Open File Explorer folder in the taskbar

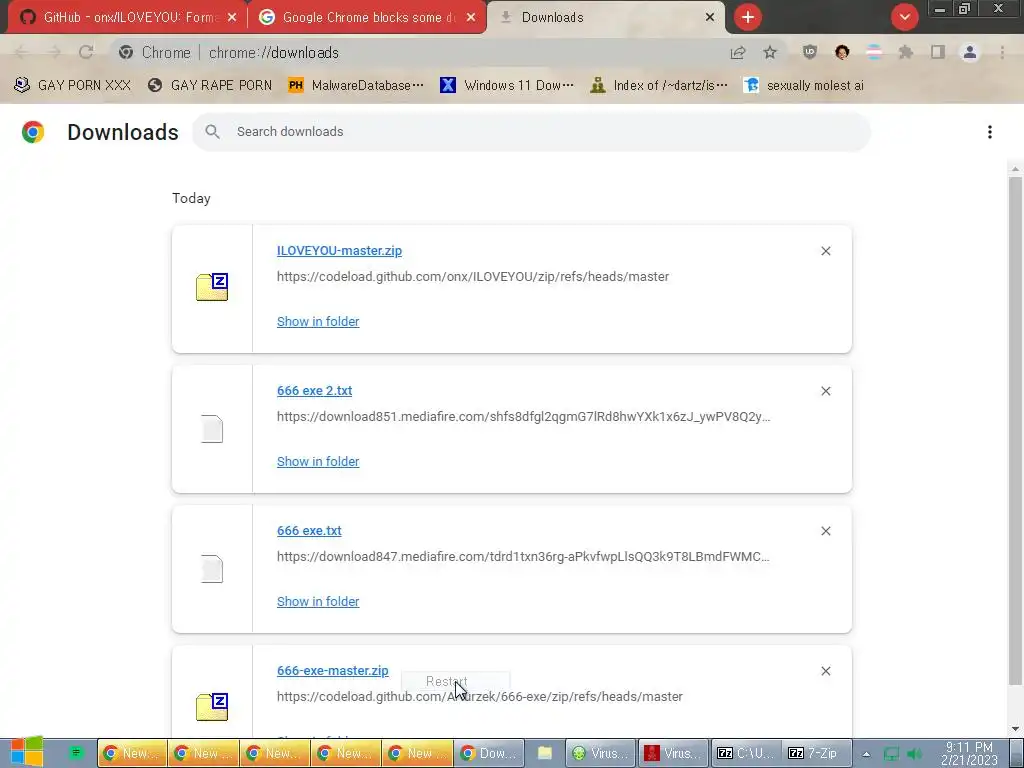click(545, 753)
